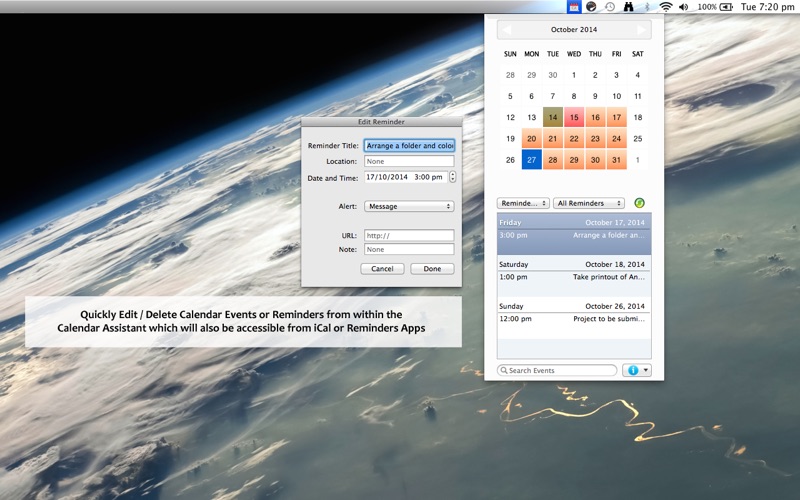
Task: Select October 13 on the calendar
Action: tap(532, 117)
